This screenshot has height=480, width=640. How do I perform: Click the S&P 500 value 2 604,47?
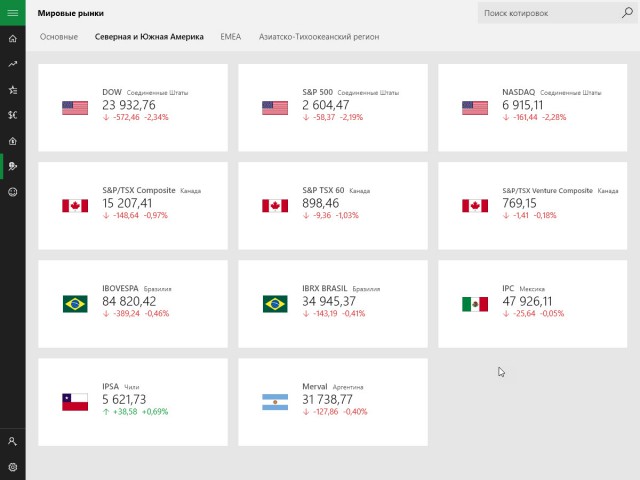pyautogui.click(x=325, y=105)
